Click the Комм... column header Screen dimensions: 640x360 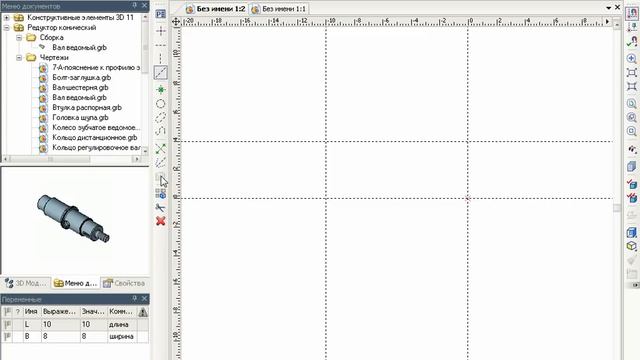pos(122,312)
